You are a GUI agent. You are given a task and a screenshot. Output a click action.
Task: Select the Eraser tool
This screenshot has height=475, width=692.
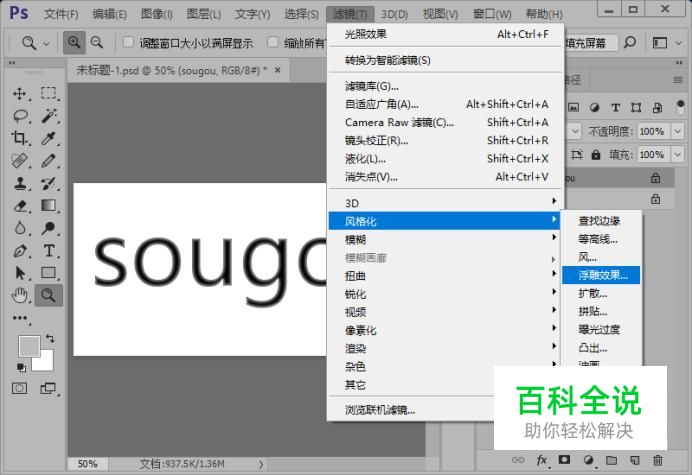[x=20, y=206]
